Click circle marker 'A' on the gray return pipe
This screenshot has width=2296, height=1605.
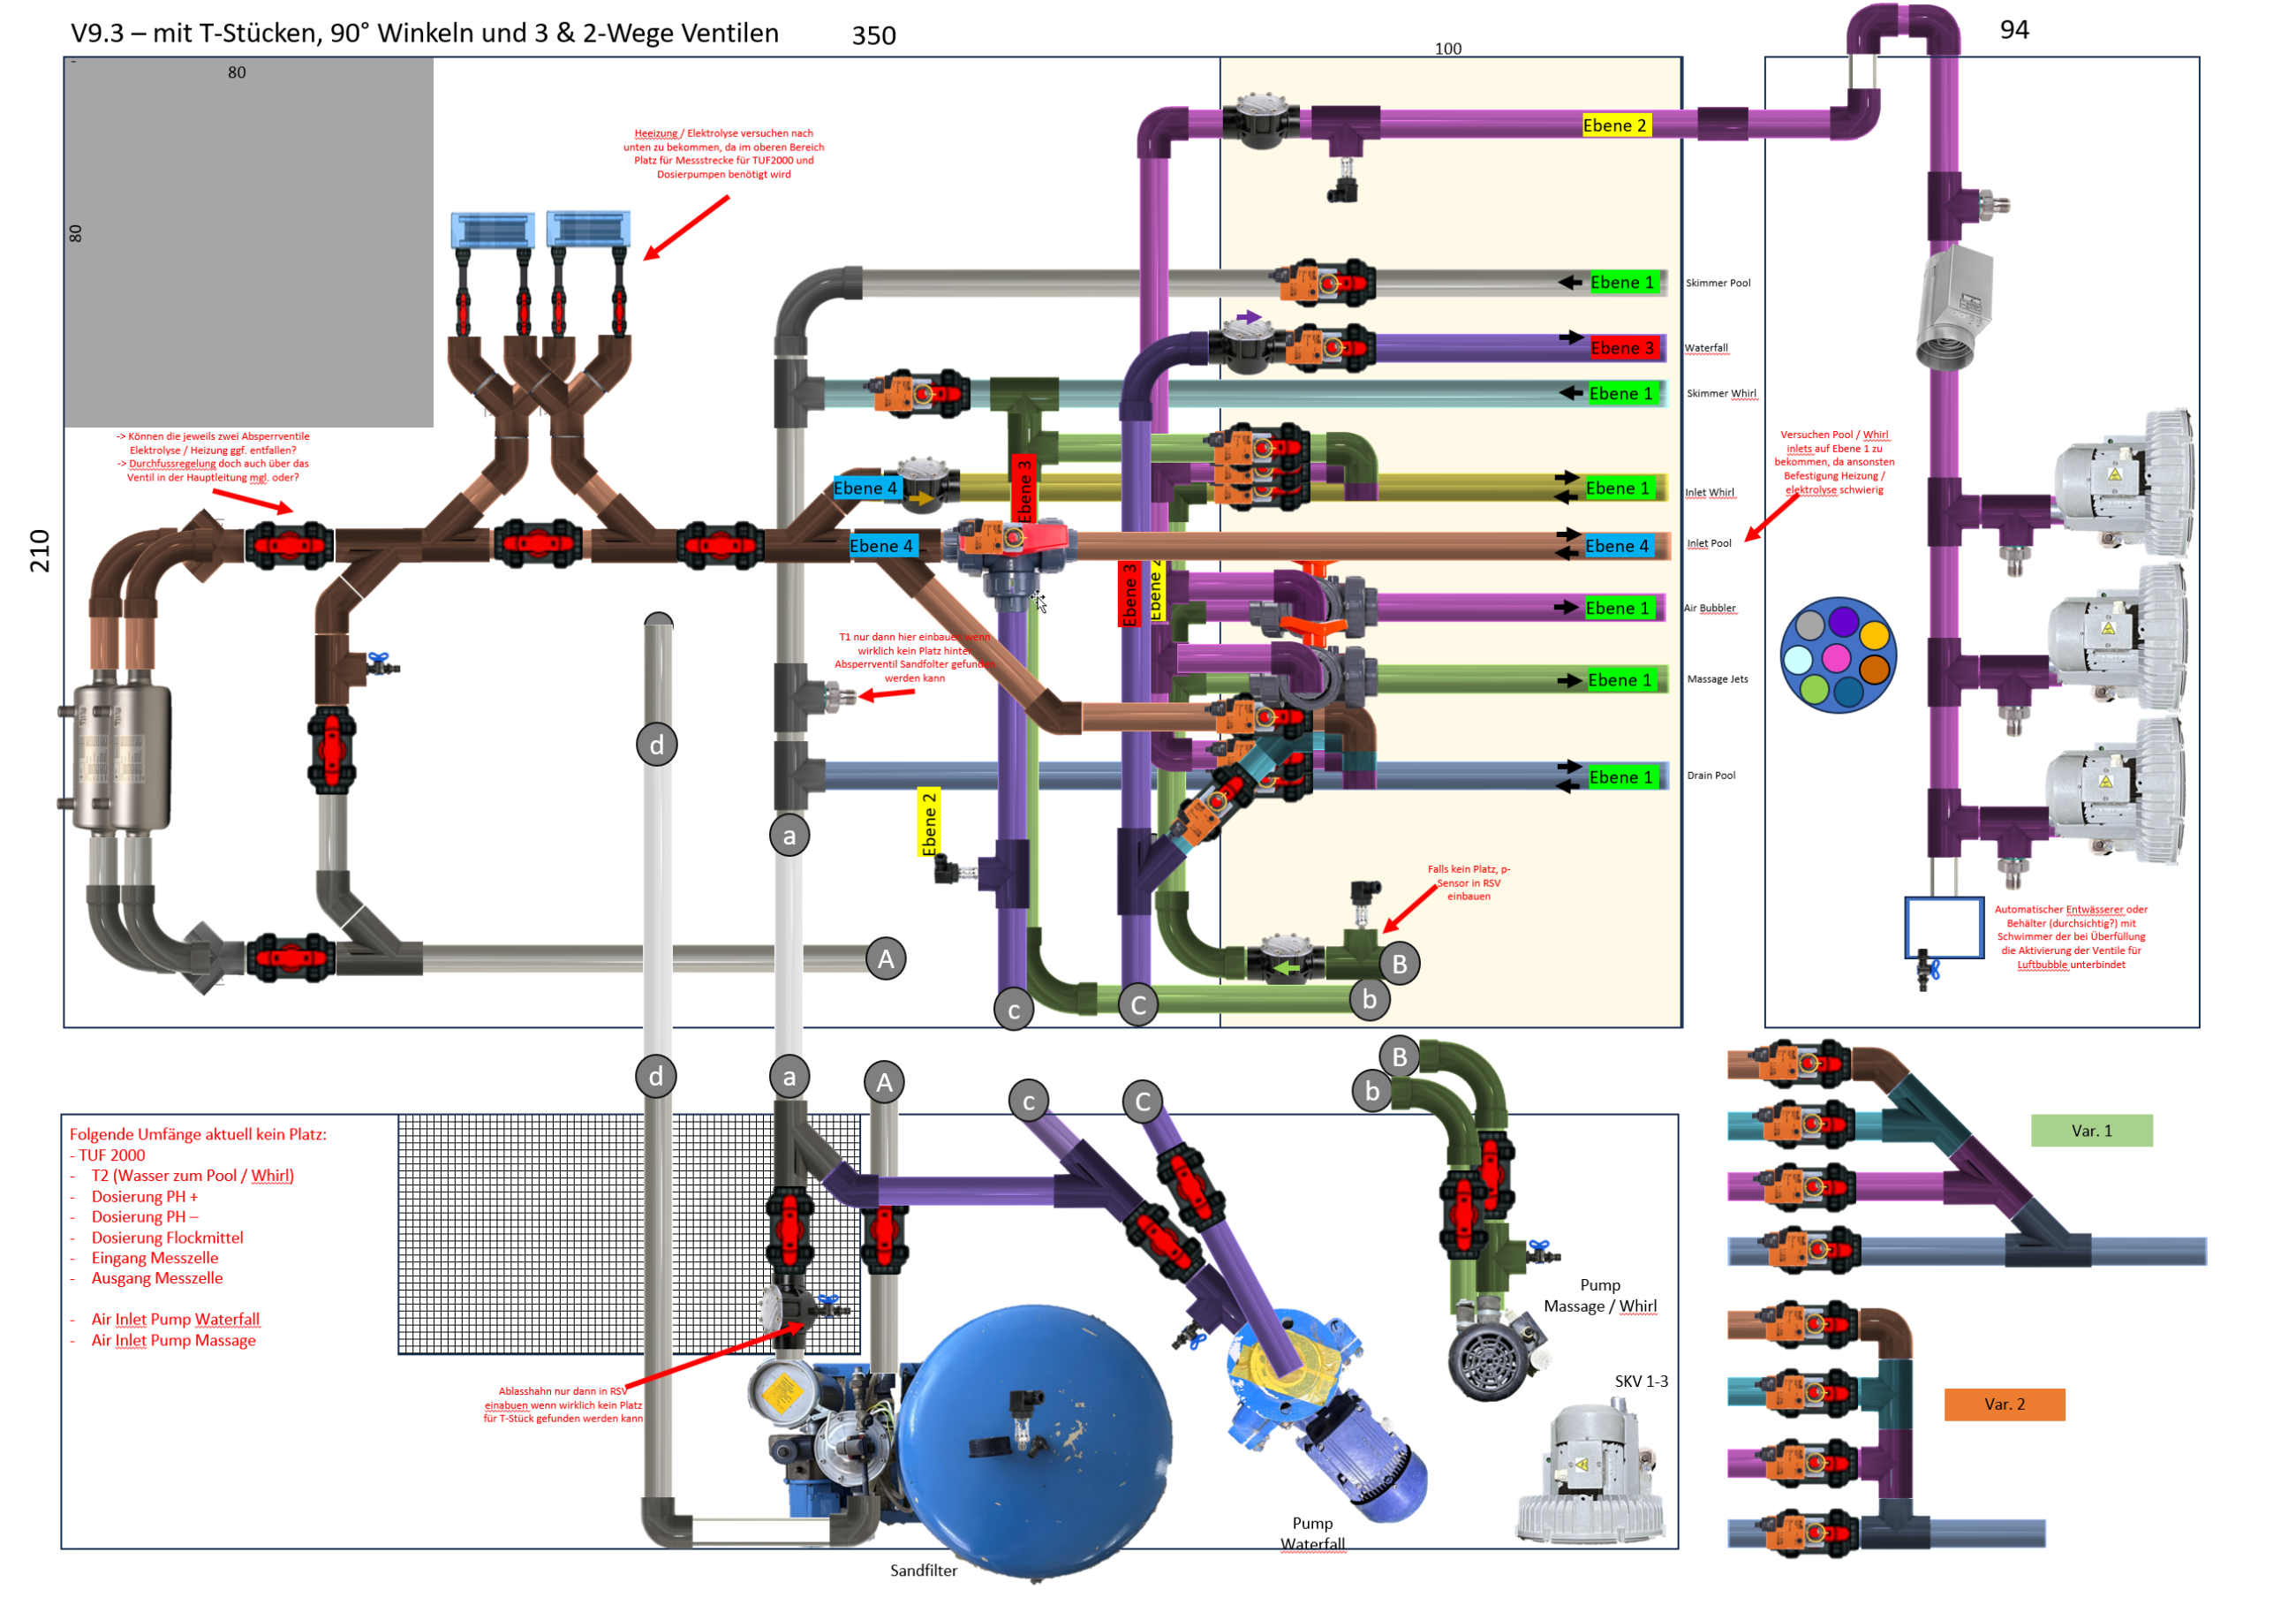[886, 959]
